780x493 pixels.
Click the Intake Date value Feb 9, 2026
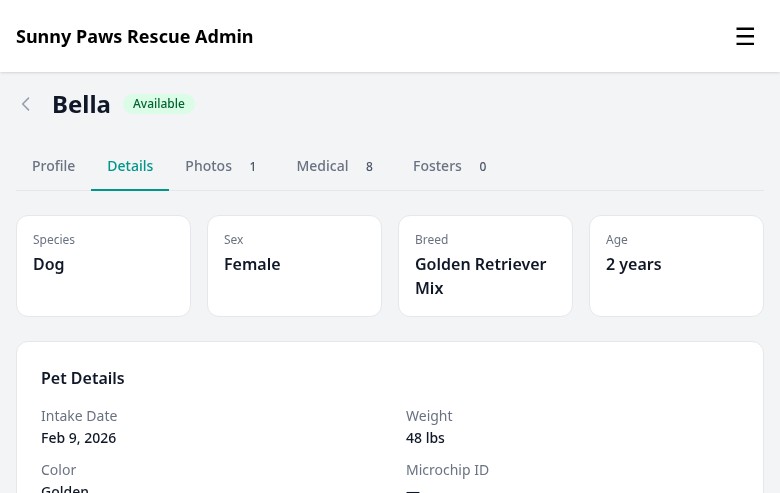tap(79, 438)
